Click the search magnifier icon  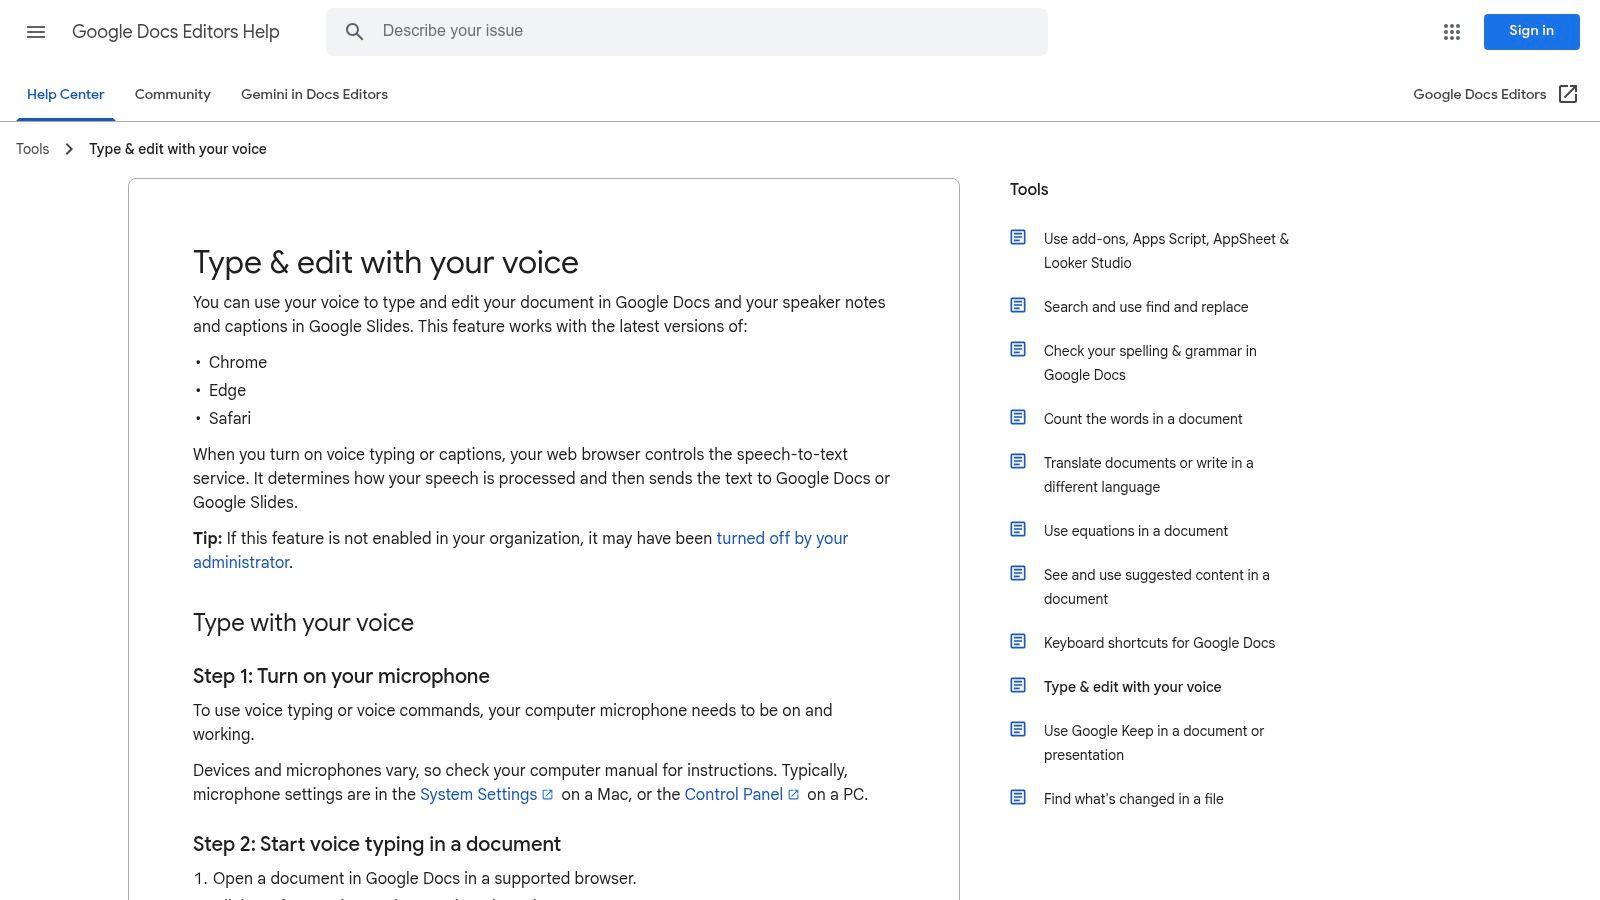pyautogui.click(x=355, y=31)
